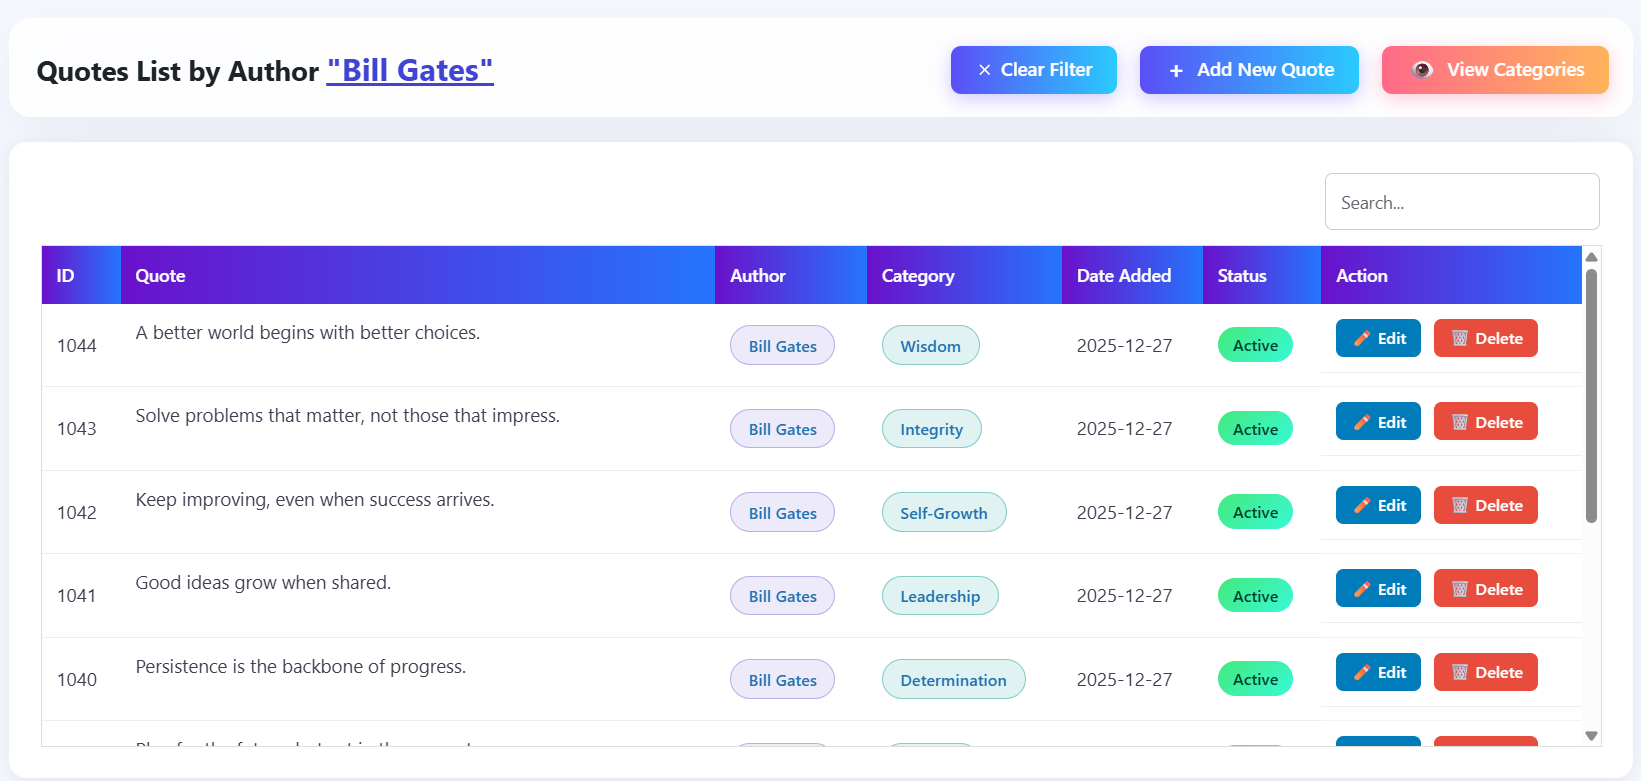The width and height of the screenshot is (1641, 781).
Task: Click trash icon for quote 1044
Action: click(x=1459, y=339)
